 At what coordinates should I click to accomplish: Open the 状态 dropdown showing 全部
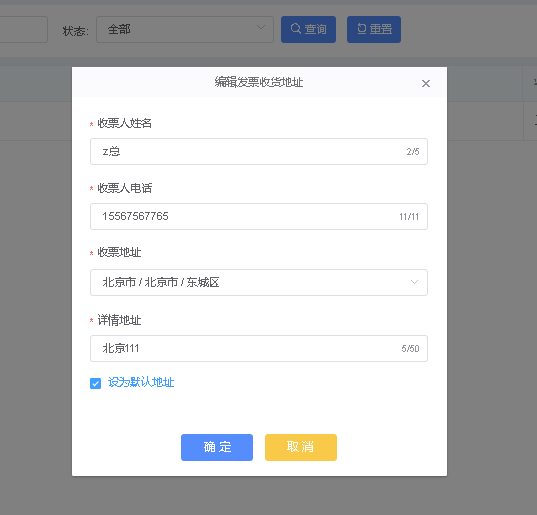coord(185,29)
